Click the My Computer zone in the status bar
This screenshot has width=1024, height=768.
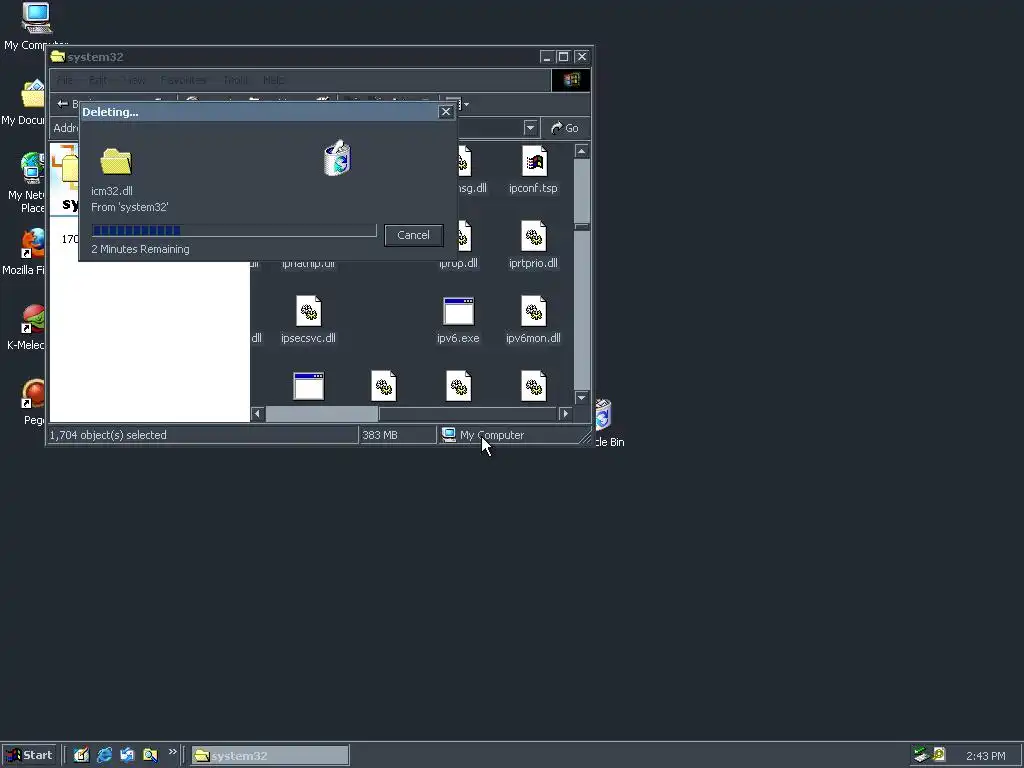point(483,435)
